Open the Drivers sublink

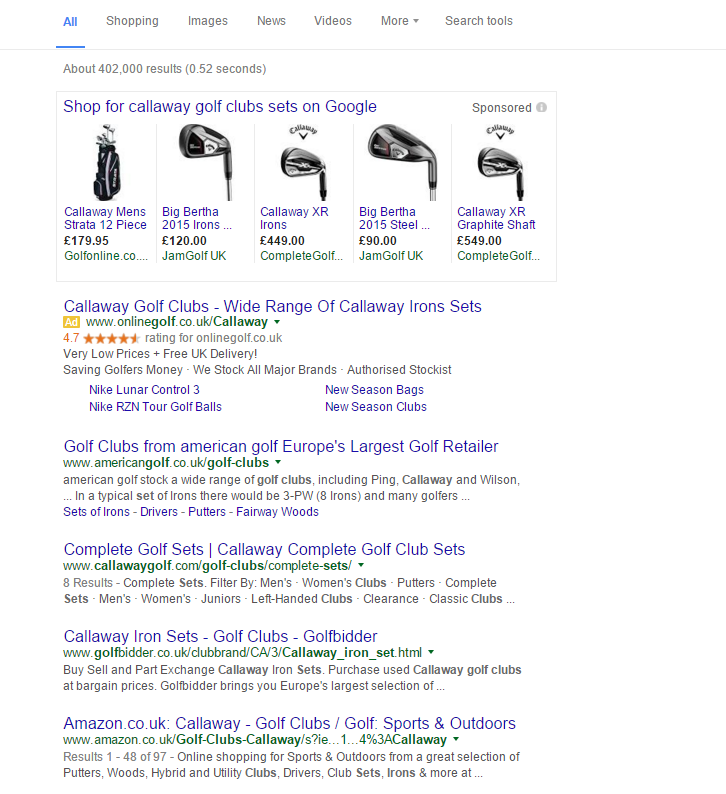(159, 512)
